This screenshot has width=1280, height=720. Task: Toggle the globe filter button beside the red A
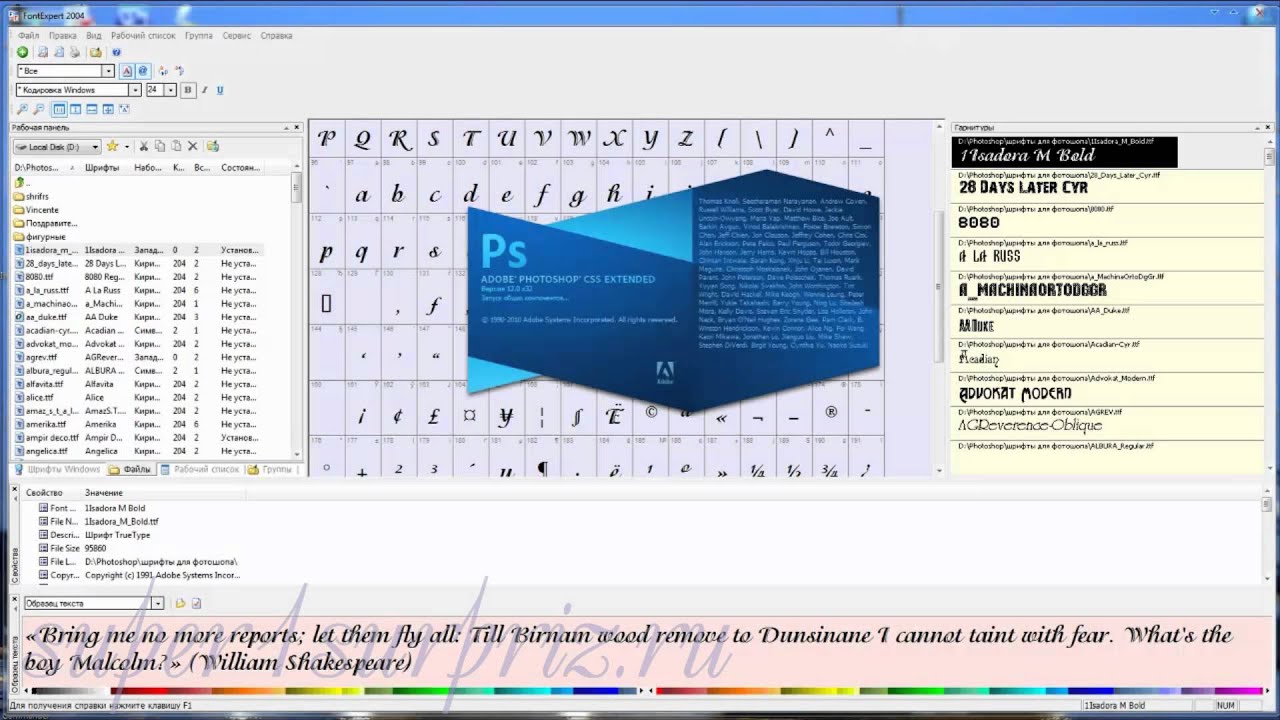tap(142, 71)
